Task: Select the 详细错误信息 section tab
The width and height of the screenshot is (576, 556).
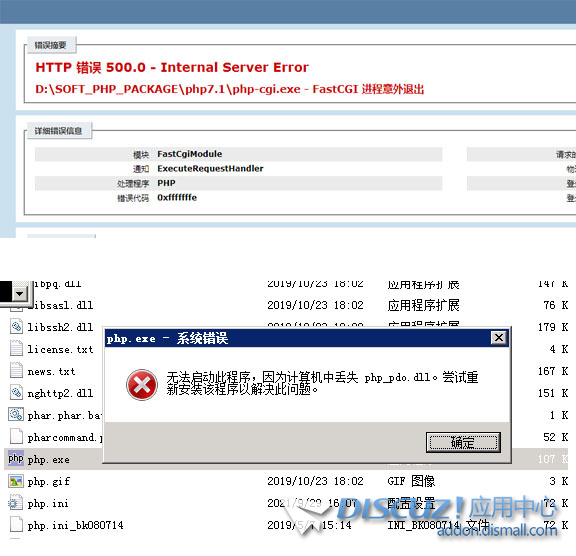Action: pyautogui.click(x=58, y=131)
